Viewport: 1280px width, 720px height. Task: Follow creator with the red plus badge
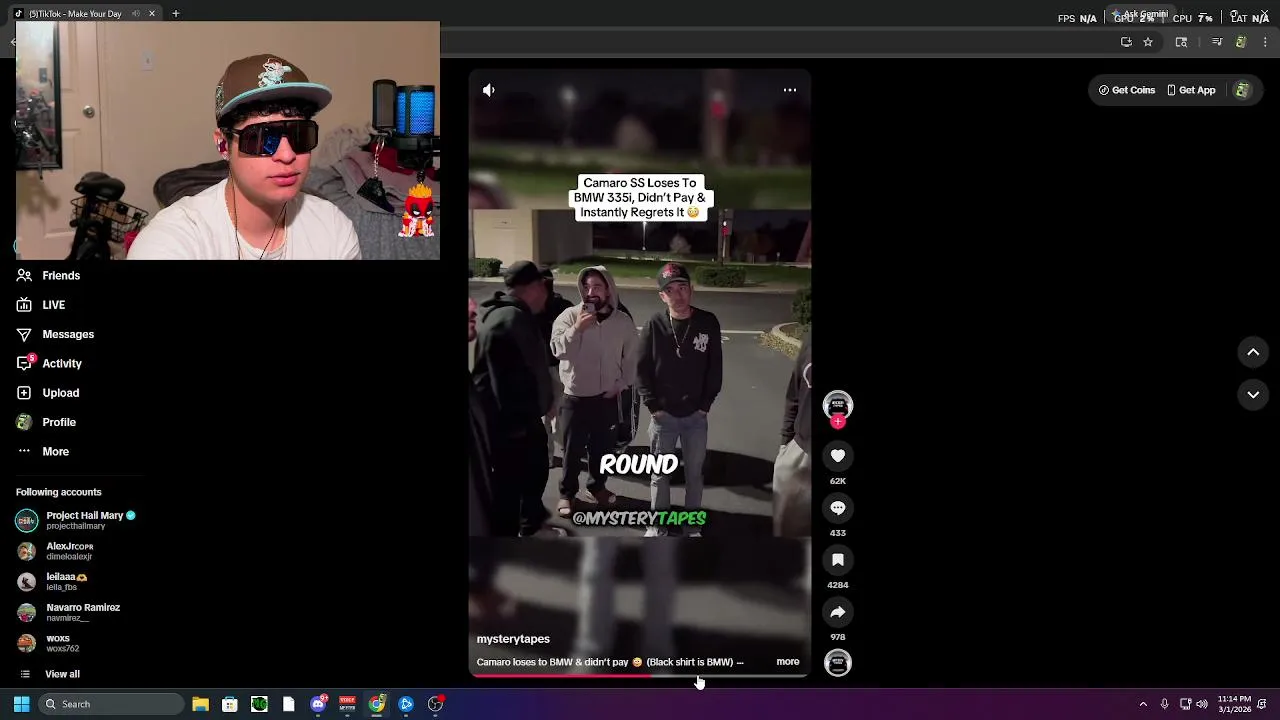[x=838, y=422]
